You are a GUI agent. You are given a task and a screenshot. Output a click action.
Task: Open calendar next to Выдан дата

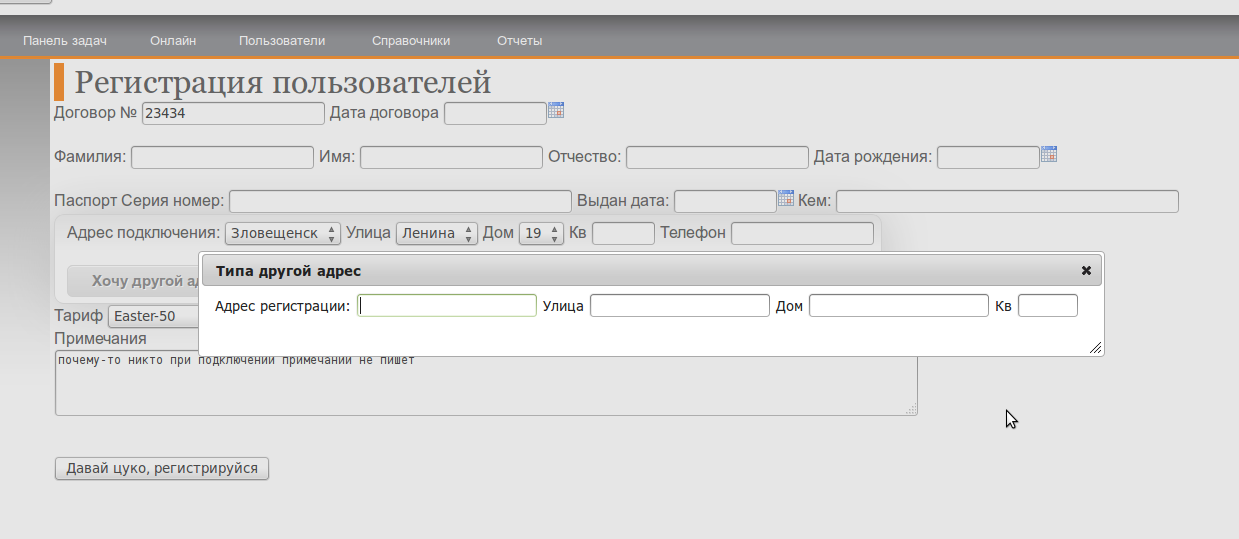pyautogui.click(x=786, y=198)
